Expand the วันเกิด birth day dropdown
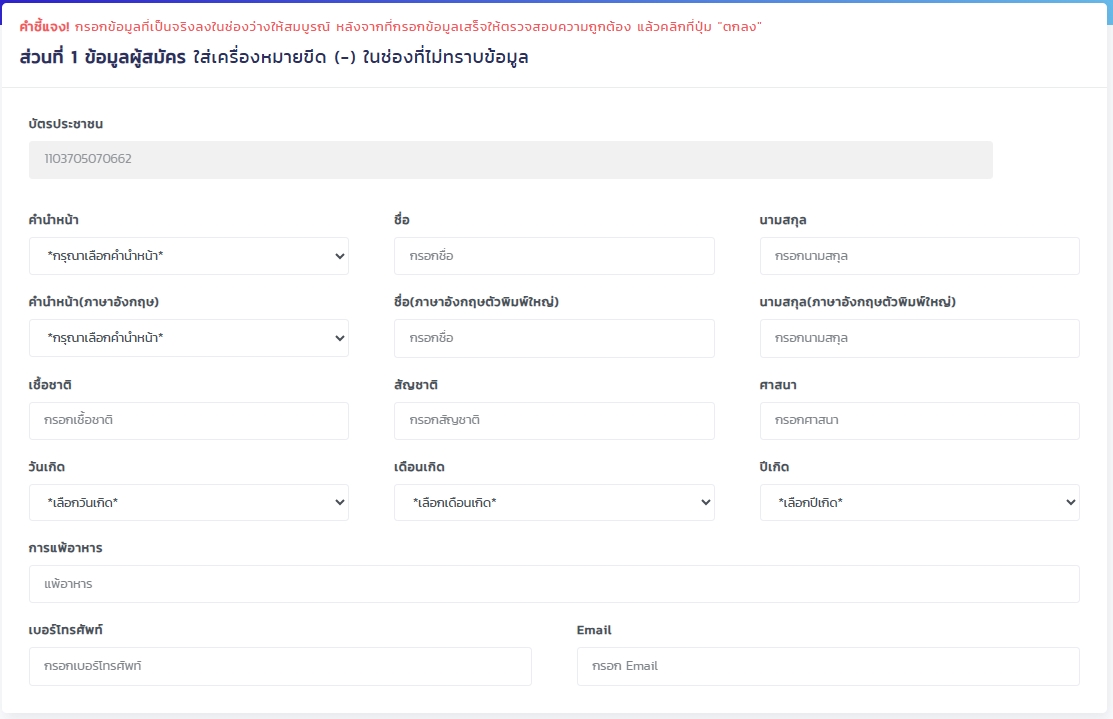The image size is (1113, 719). 188,502
